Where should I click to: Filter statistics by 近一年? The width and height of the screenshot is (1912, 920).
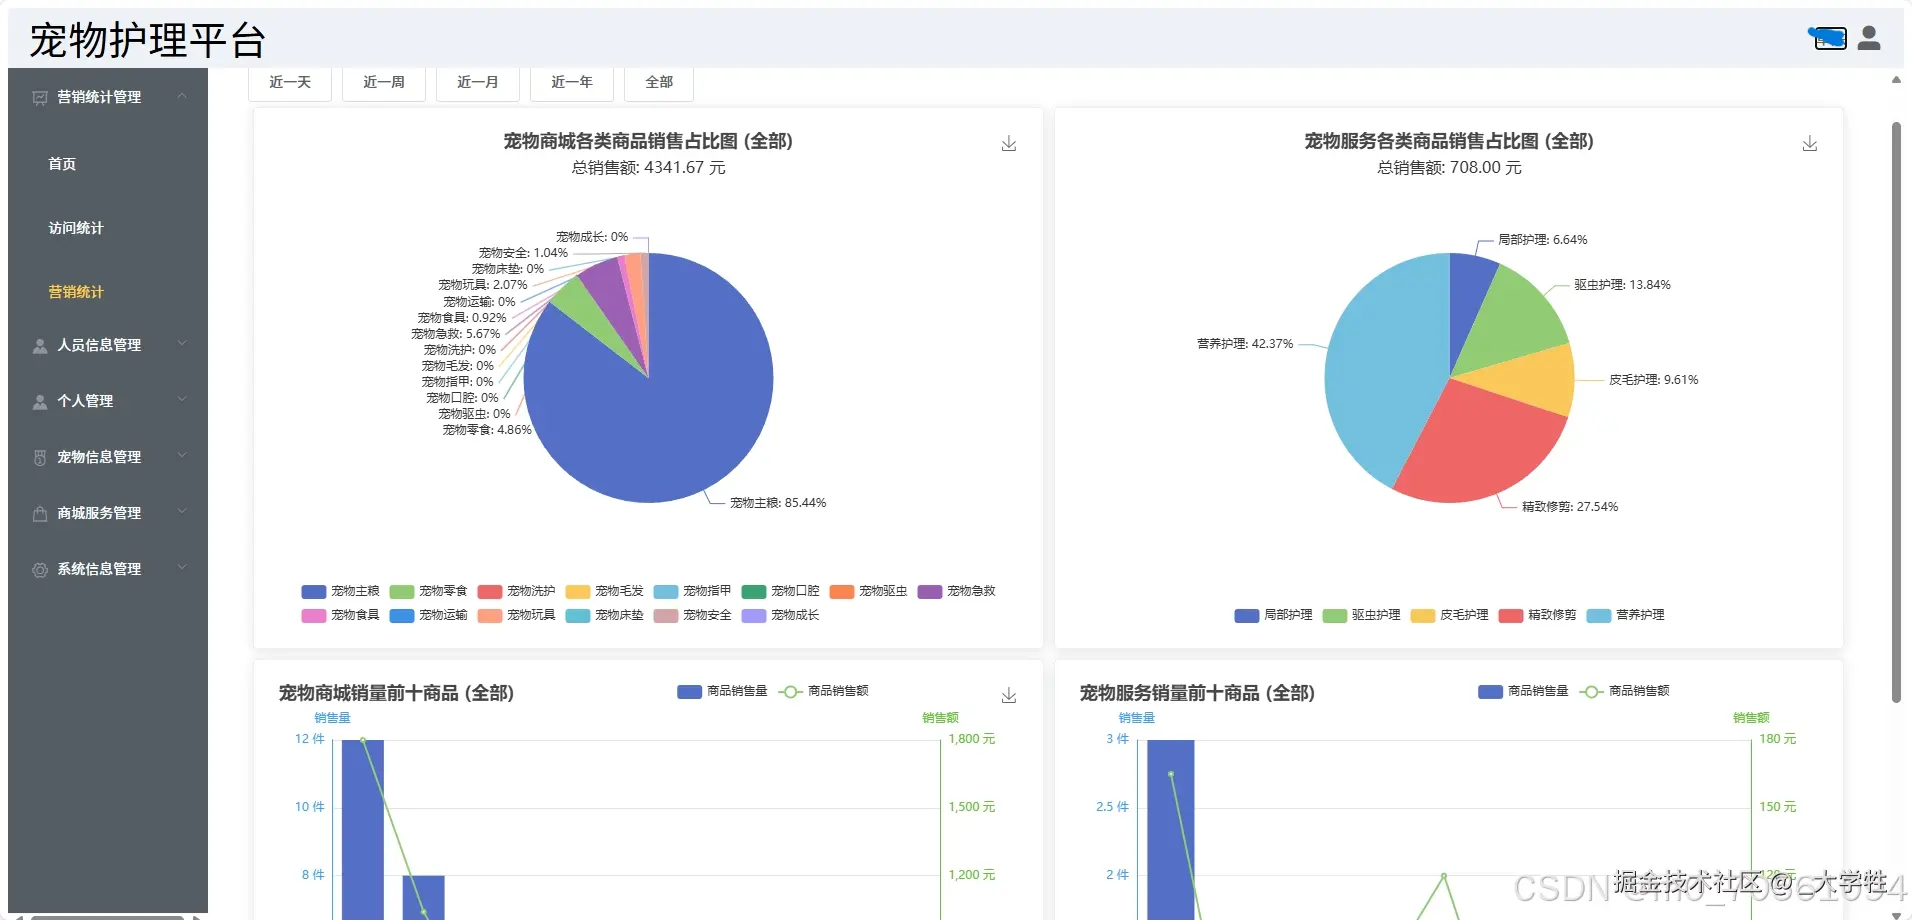(x=572, y=83)
